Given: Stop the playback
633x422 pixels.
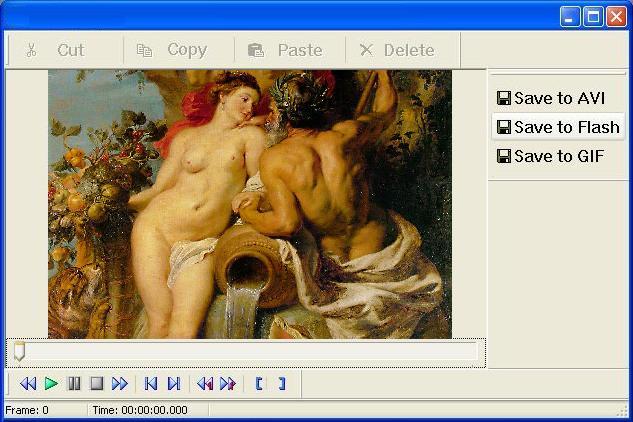Looking at the screenshot, I should pyautogui.click(x=96, y=383).
